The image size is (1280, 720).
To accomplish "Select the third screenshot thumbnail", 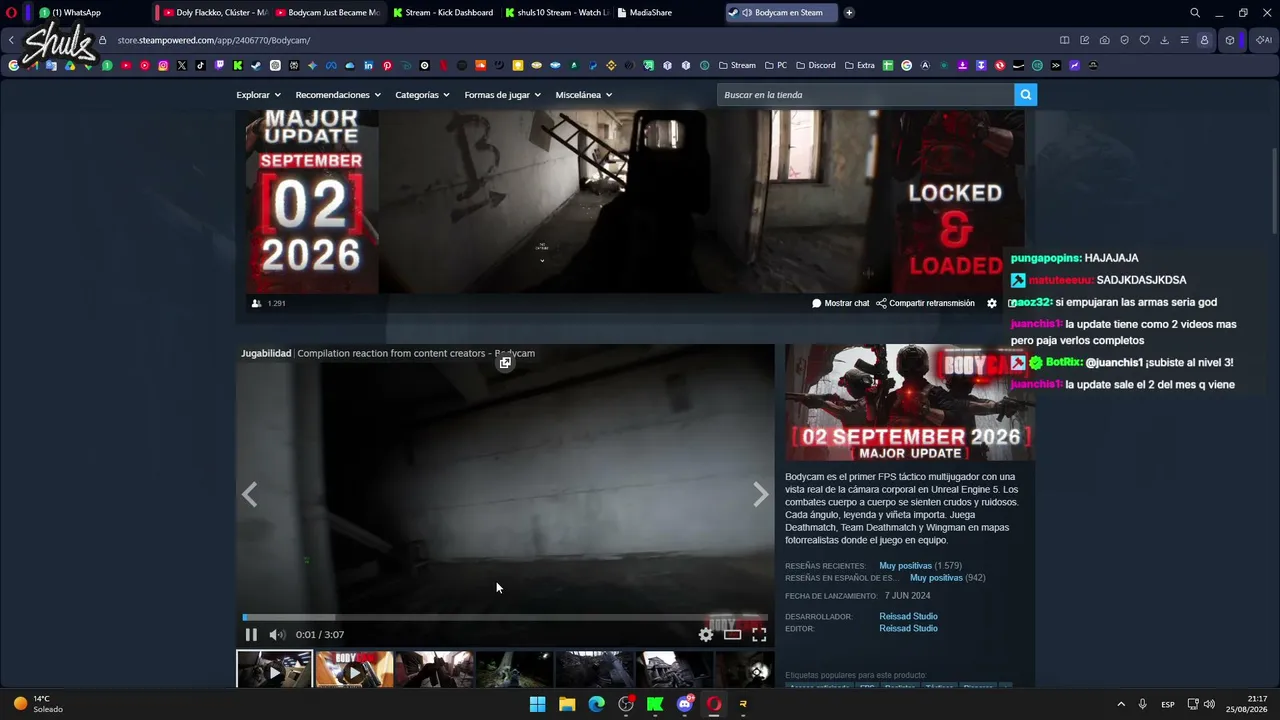I will coord(434,669).
